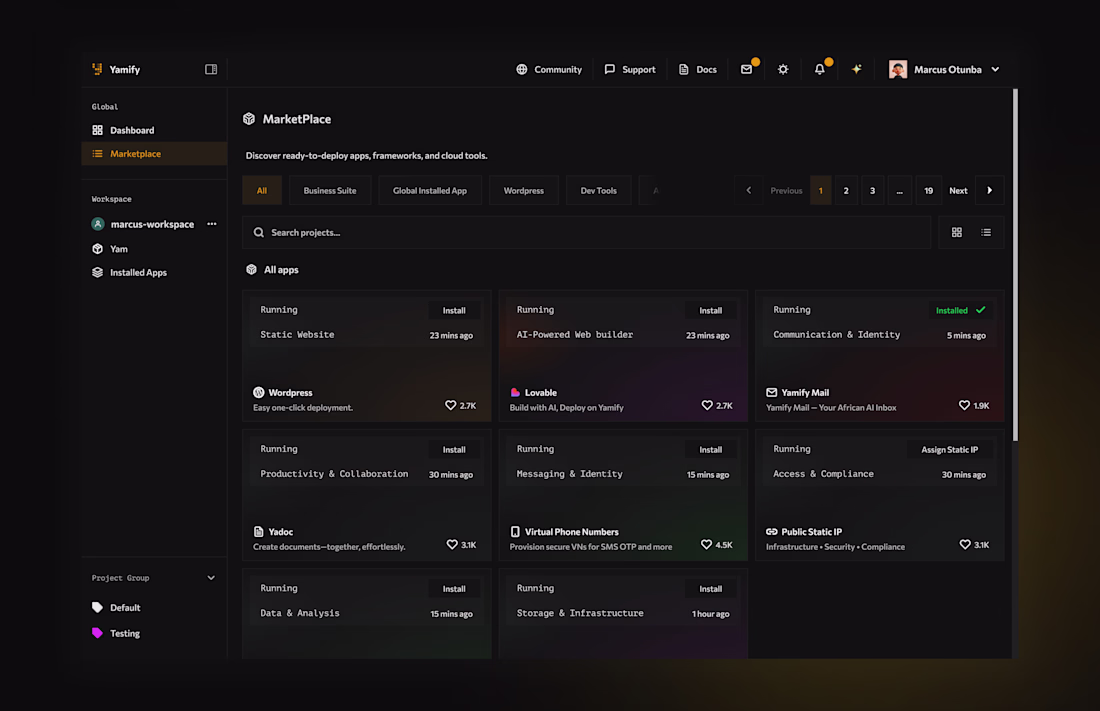Viewport: 1100px width, 711px height.
Task: Click the All apps section icon
Action: pyautogui.click(x=251, y=270)
